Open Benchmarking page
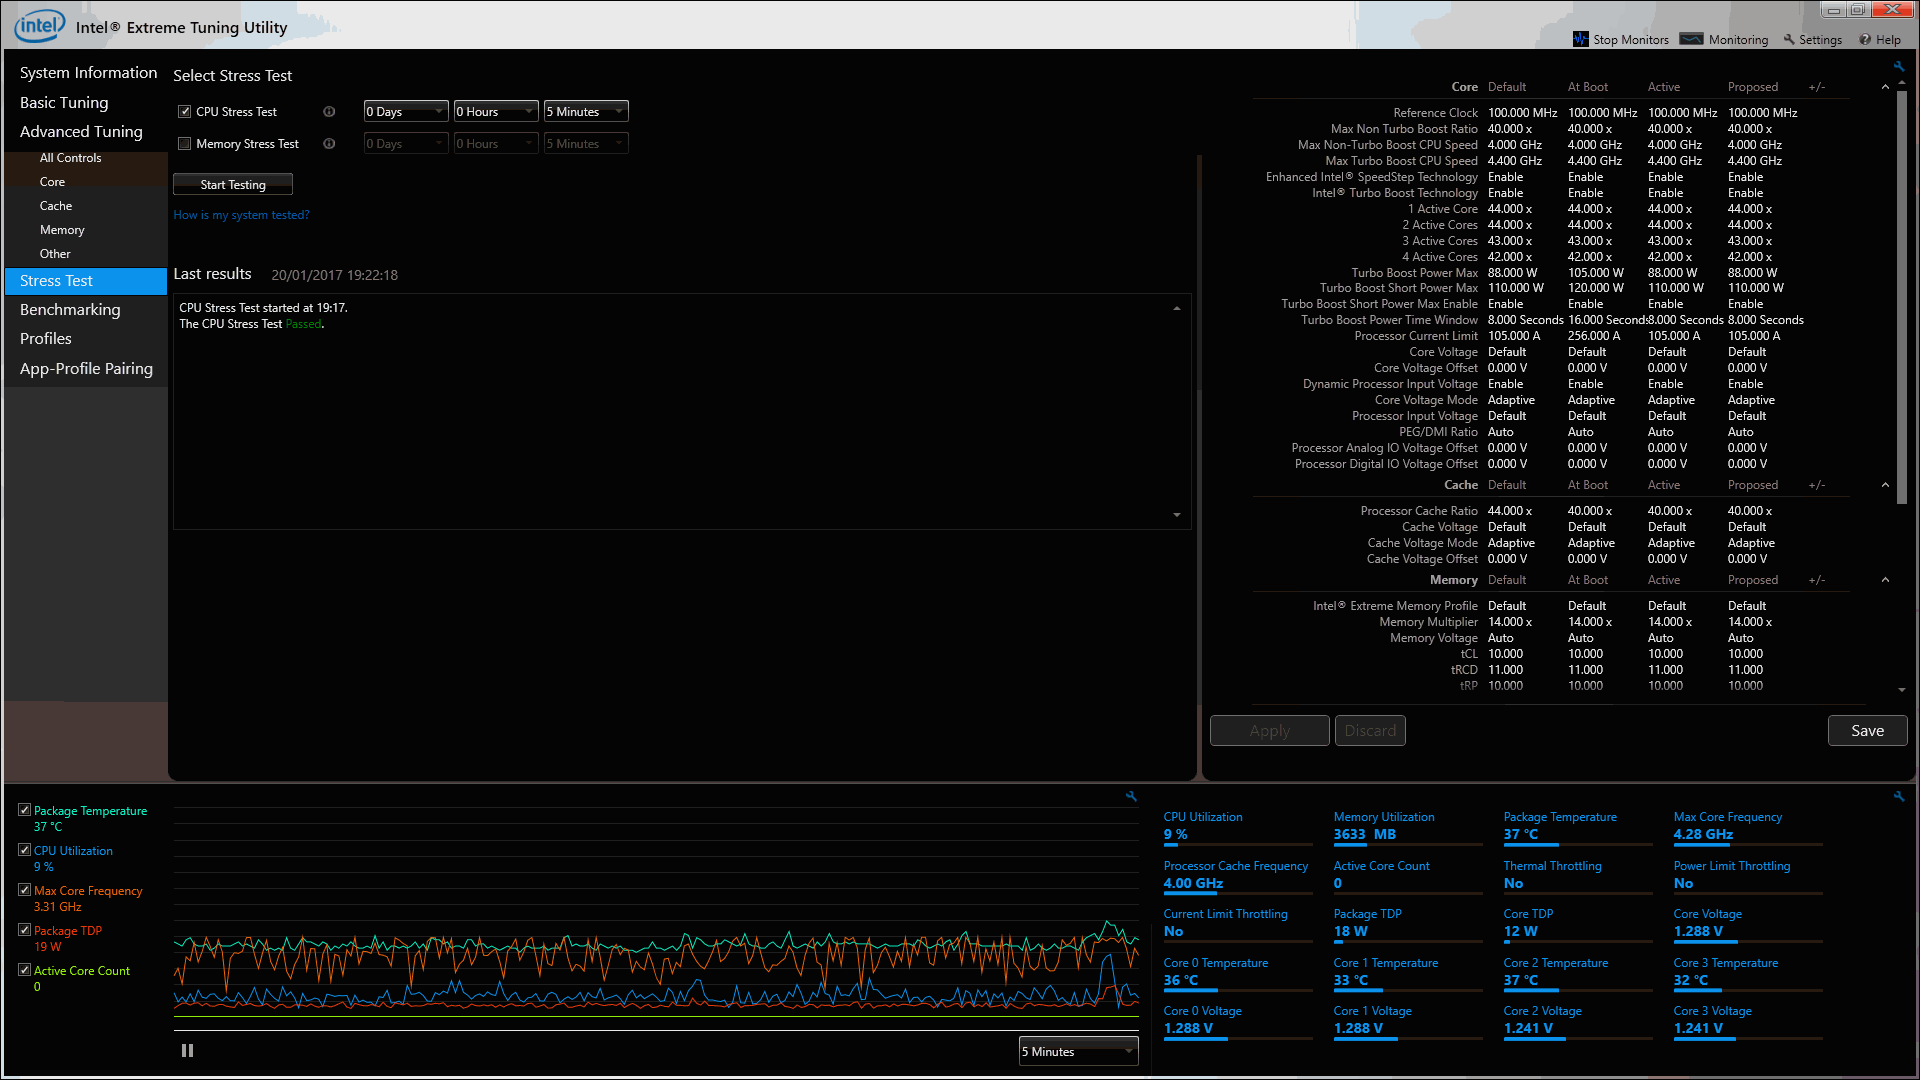 (x=70, y=309)
